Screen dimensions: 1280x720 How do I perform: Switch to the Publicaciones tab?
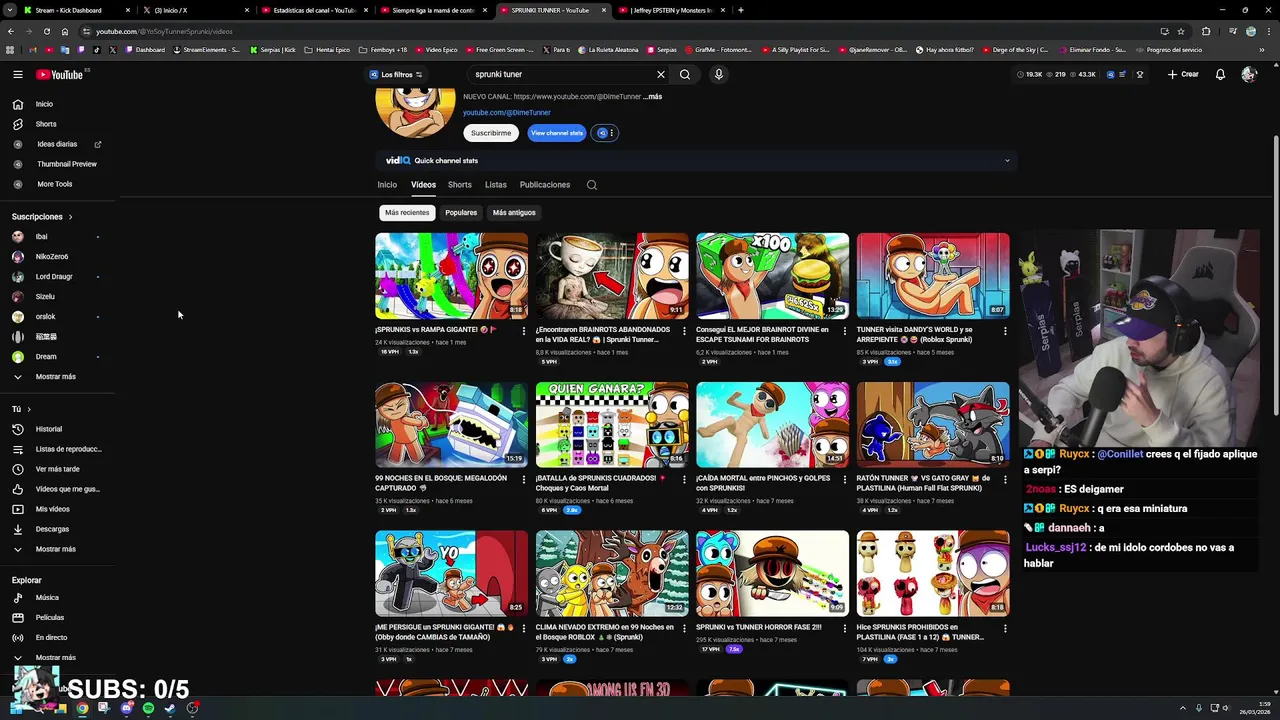coord(545,185)
